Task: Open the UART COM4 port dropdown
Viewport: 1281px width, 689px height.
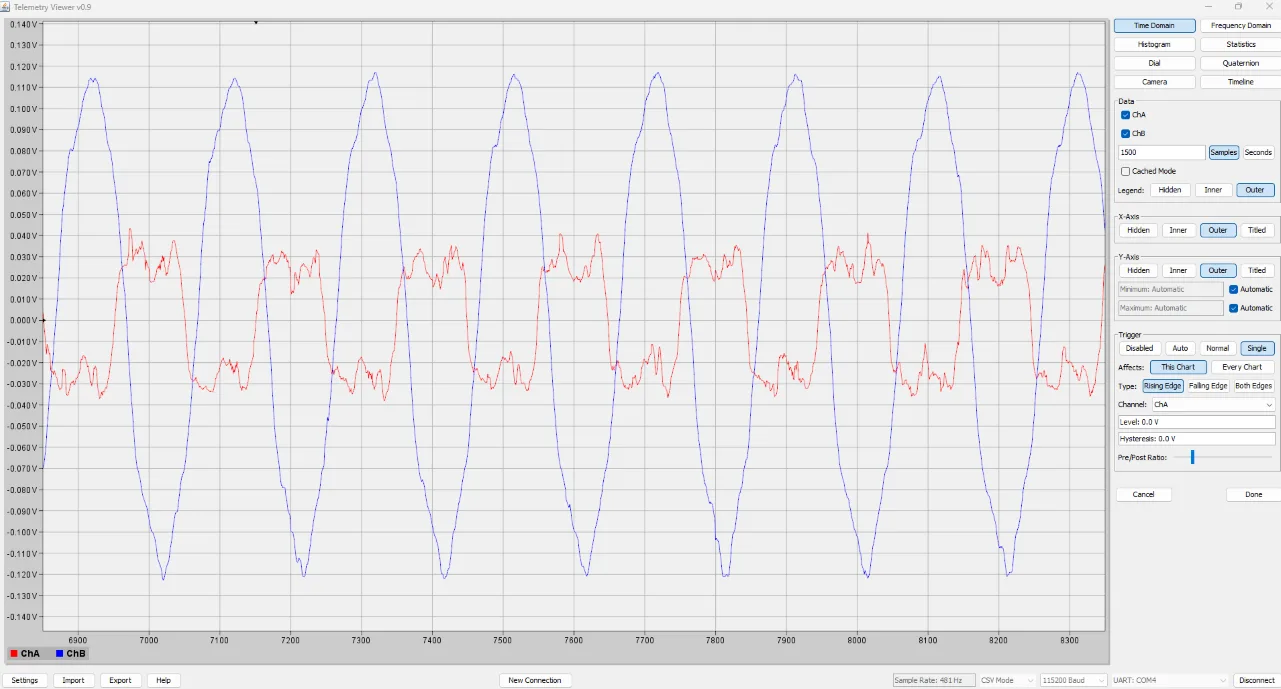Action: [1170, 680]
